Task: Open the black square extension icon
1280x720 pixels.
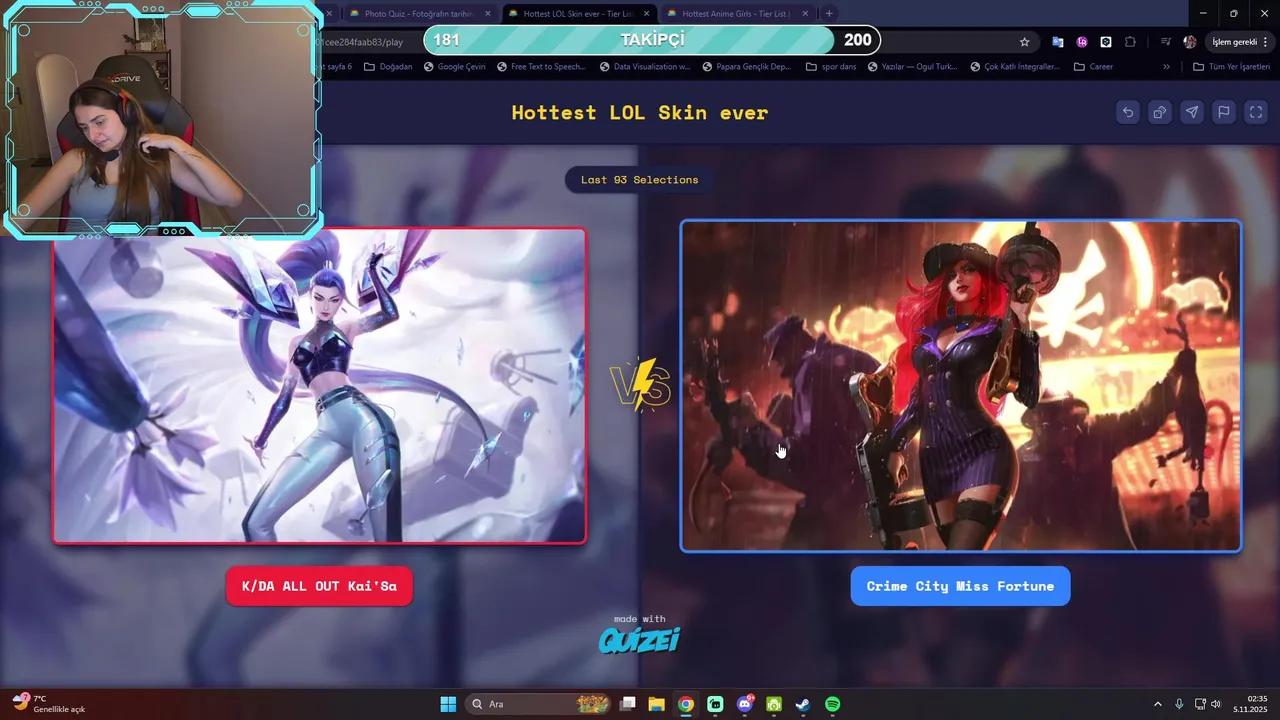Action: (1106, 42)
